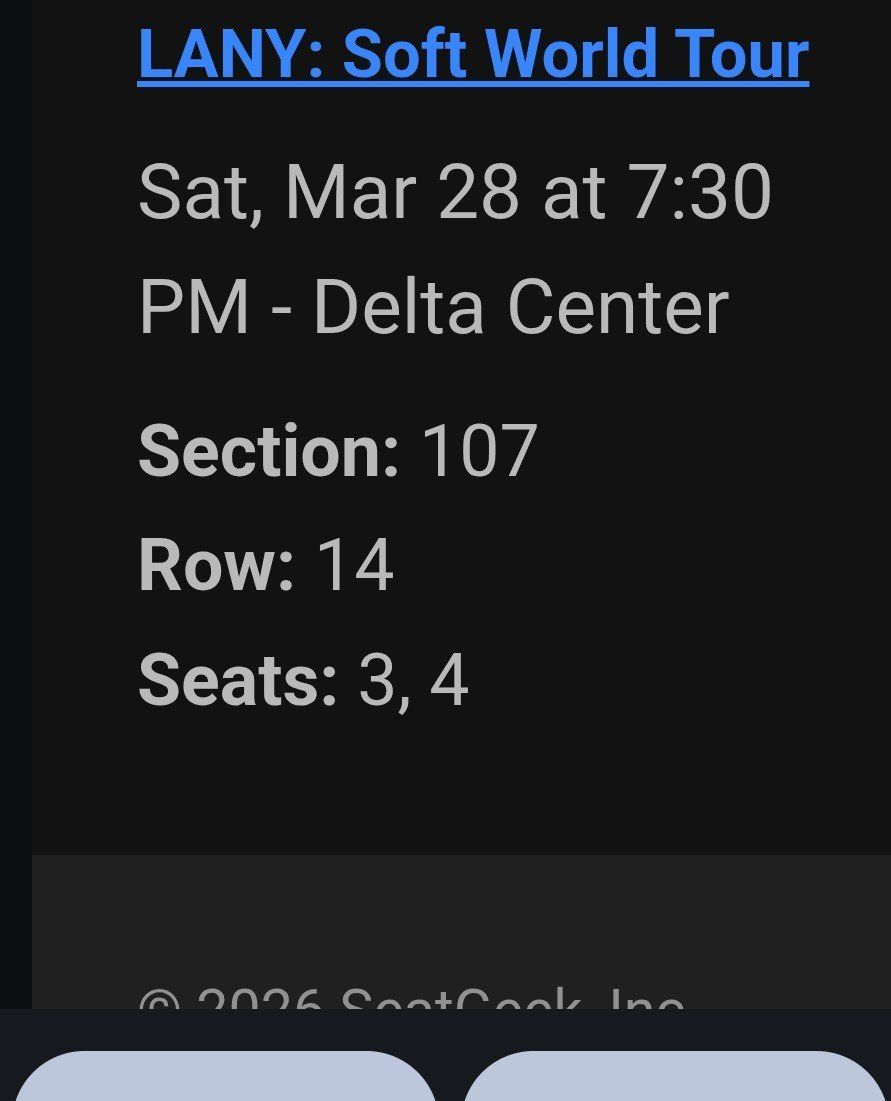Click the © 2026 SeatGeek copyright text
This screenshot has width=891, height=1101.
point(412,998)
